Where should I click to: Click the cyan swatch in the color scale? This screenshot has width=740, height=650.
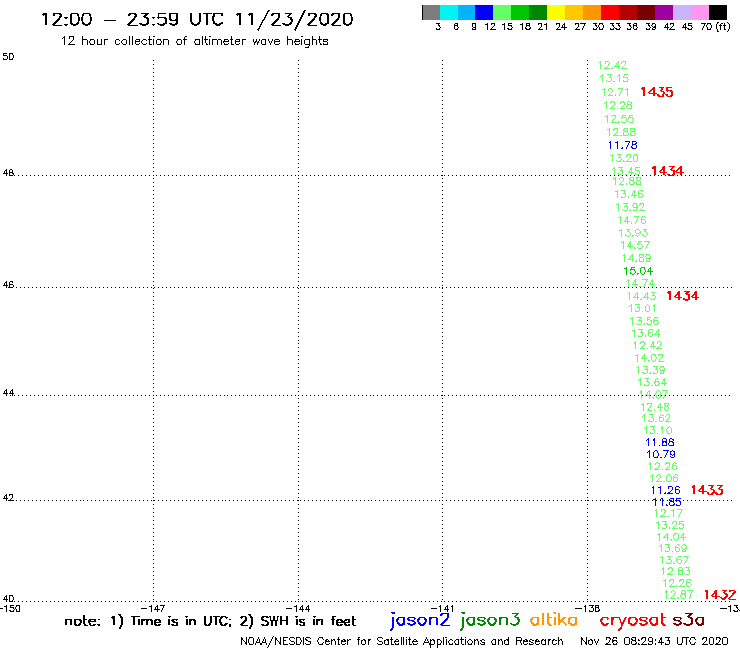449,12
